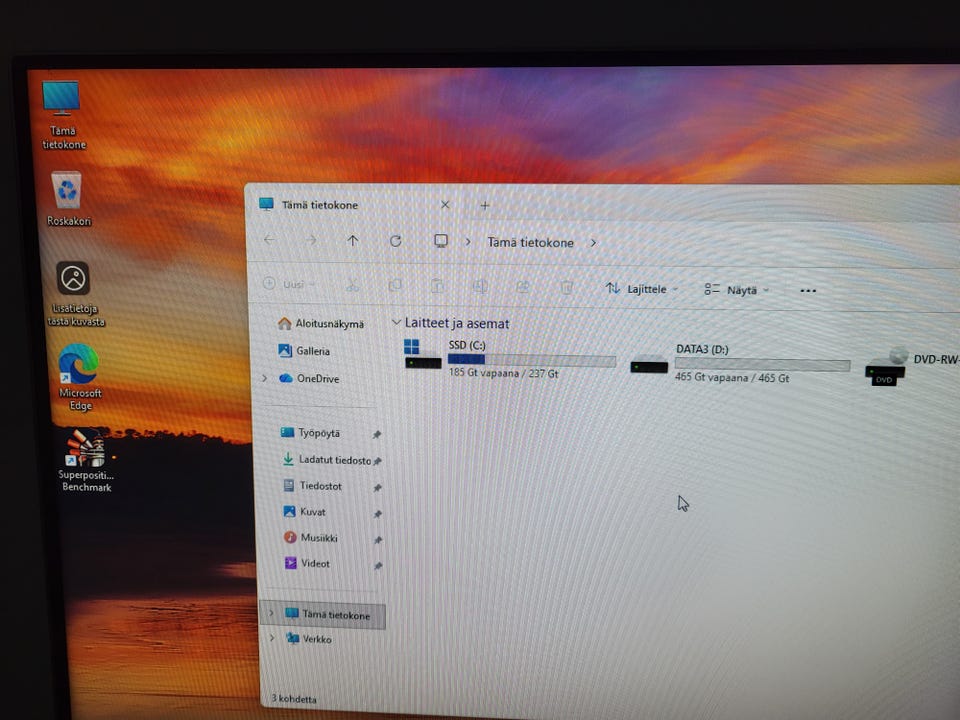Open Ladatut tiedostot in the sidebar

click(328, 460)
